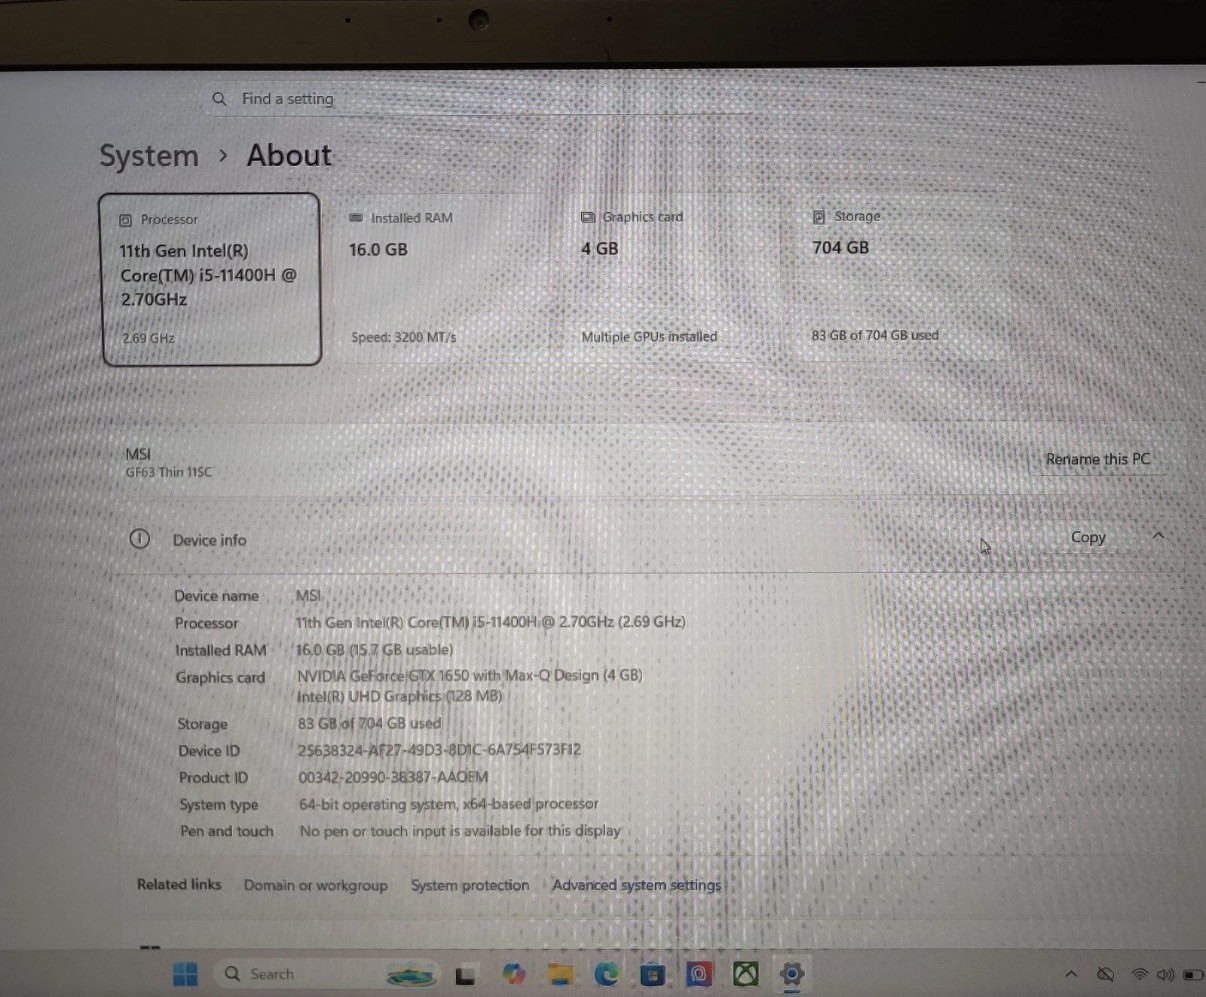Click the Settings gear taskbar icon
The height and width of the screenshot is (997, 1206).
point(792,974)
